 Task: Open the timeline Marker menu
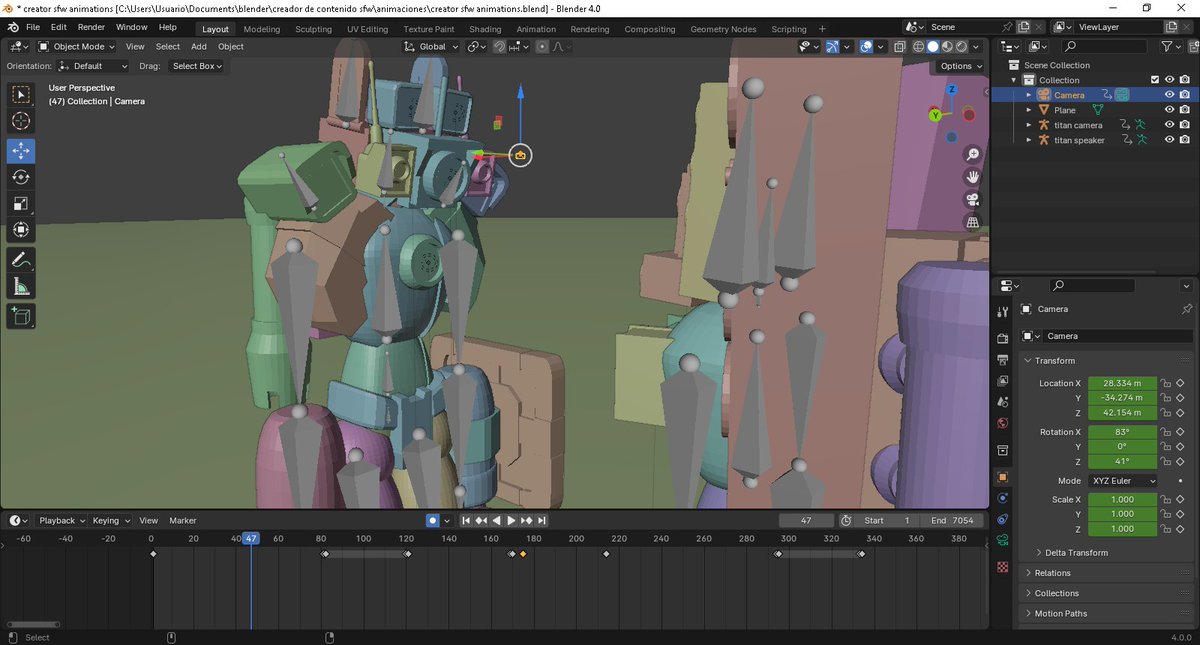click(183, 520)
